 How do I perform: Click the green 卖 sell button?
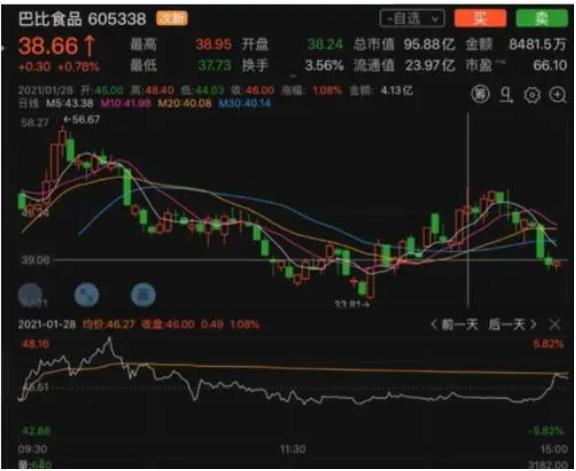click(x=541, y=18)
